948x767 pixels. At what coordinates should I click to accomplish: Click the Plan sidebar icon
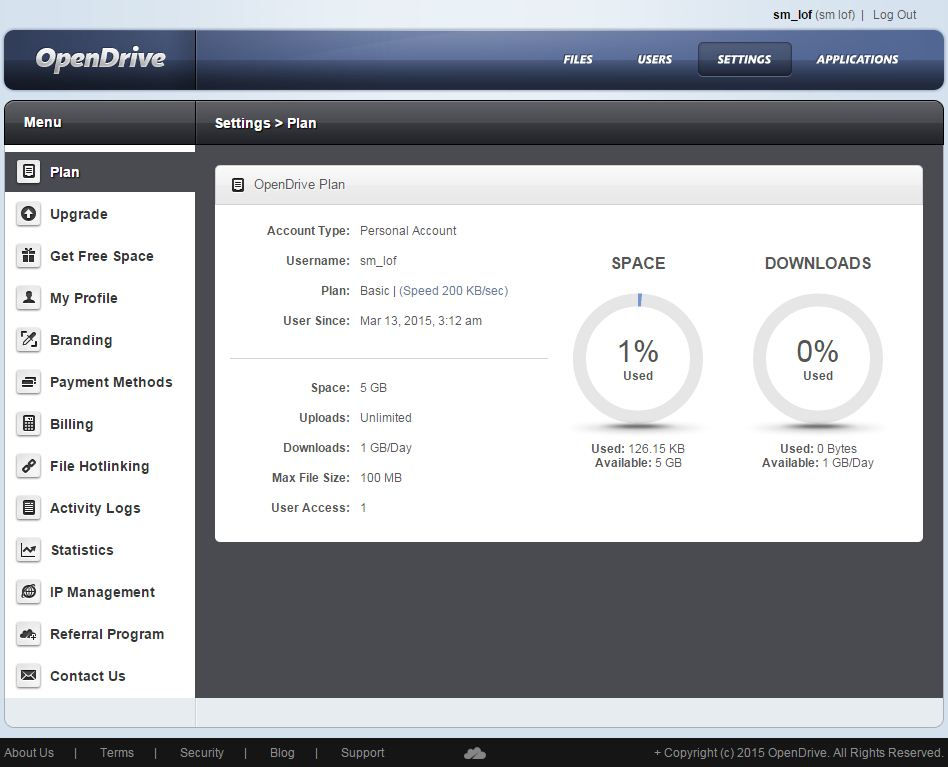point(28,172)
